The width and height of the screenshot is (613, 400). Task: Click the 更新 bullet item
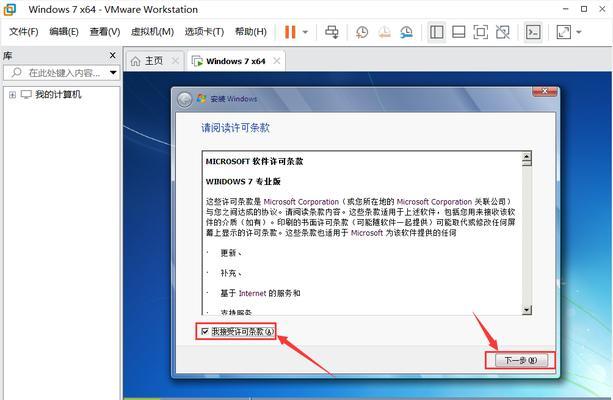click(230, 253)
